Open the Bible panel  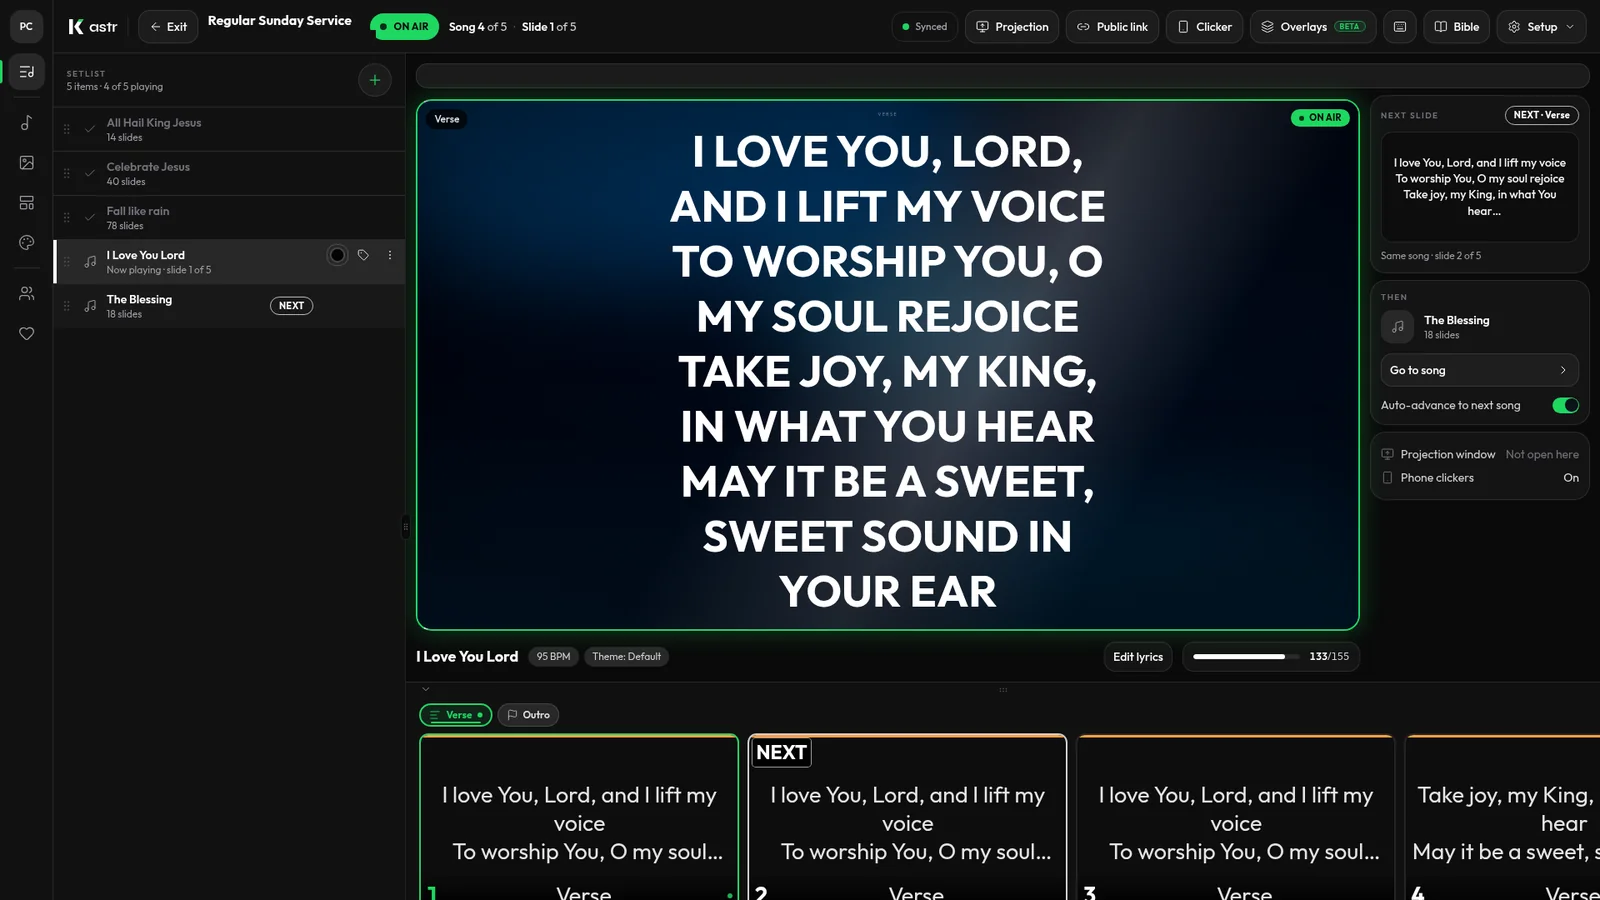(x=1456, y=27)
